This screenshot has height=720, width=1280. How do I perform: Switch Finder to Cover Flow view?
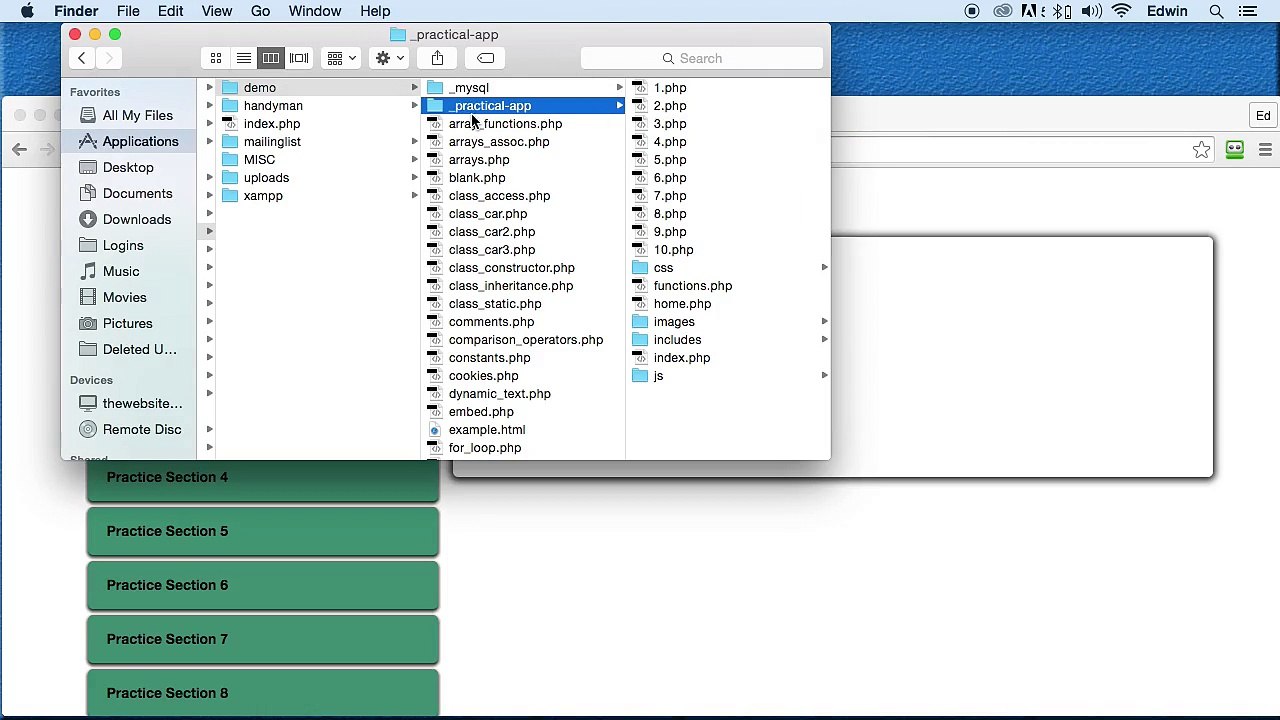[x=299, y=58]
